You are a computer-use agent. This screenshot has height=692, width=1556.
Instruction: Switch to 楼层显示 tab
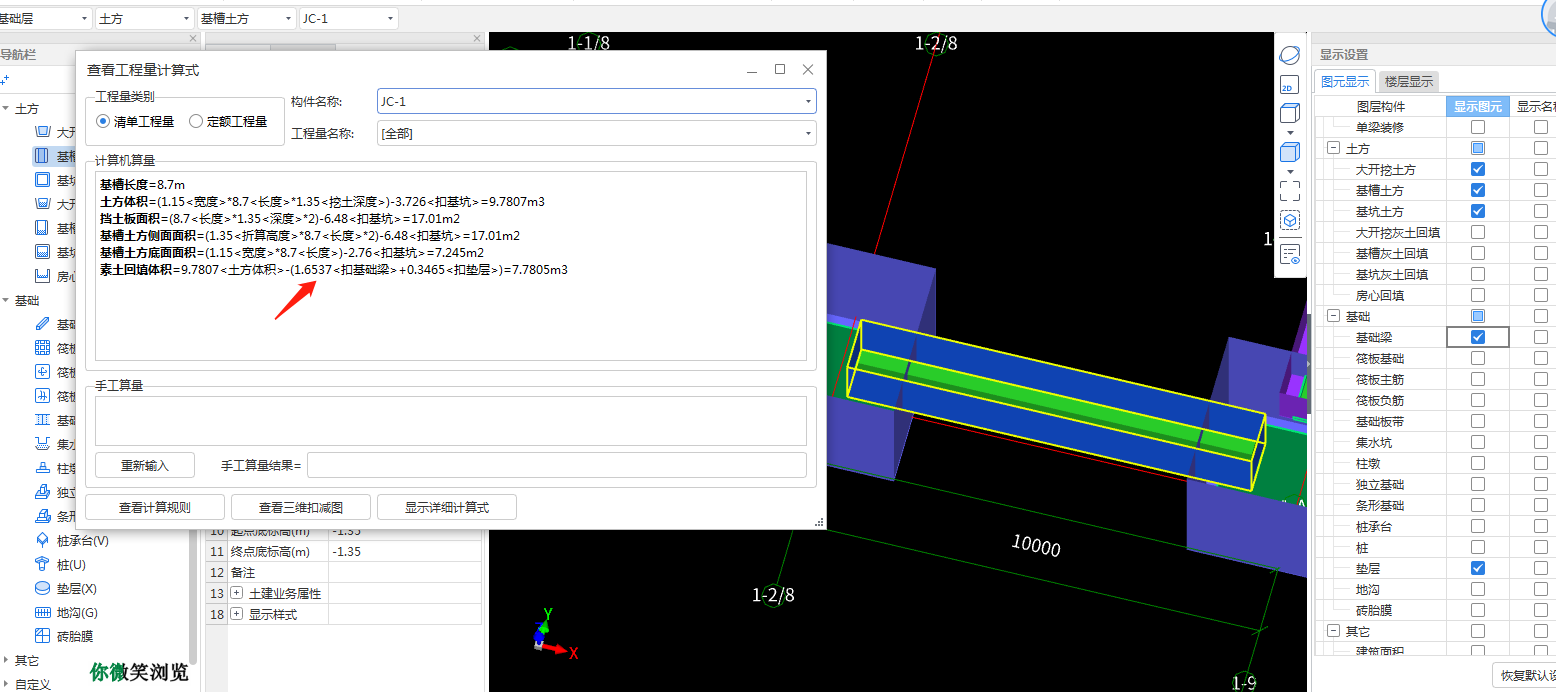(1408, 82)
